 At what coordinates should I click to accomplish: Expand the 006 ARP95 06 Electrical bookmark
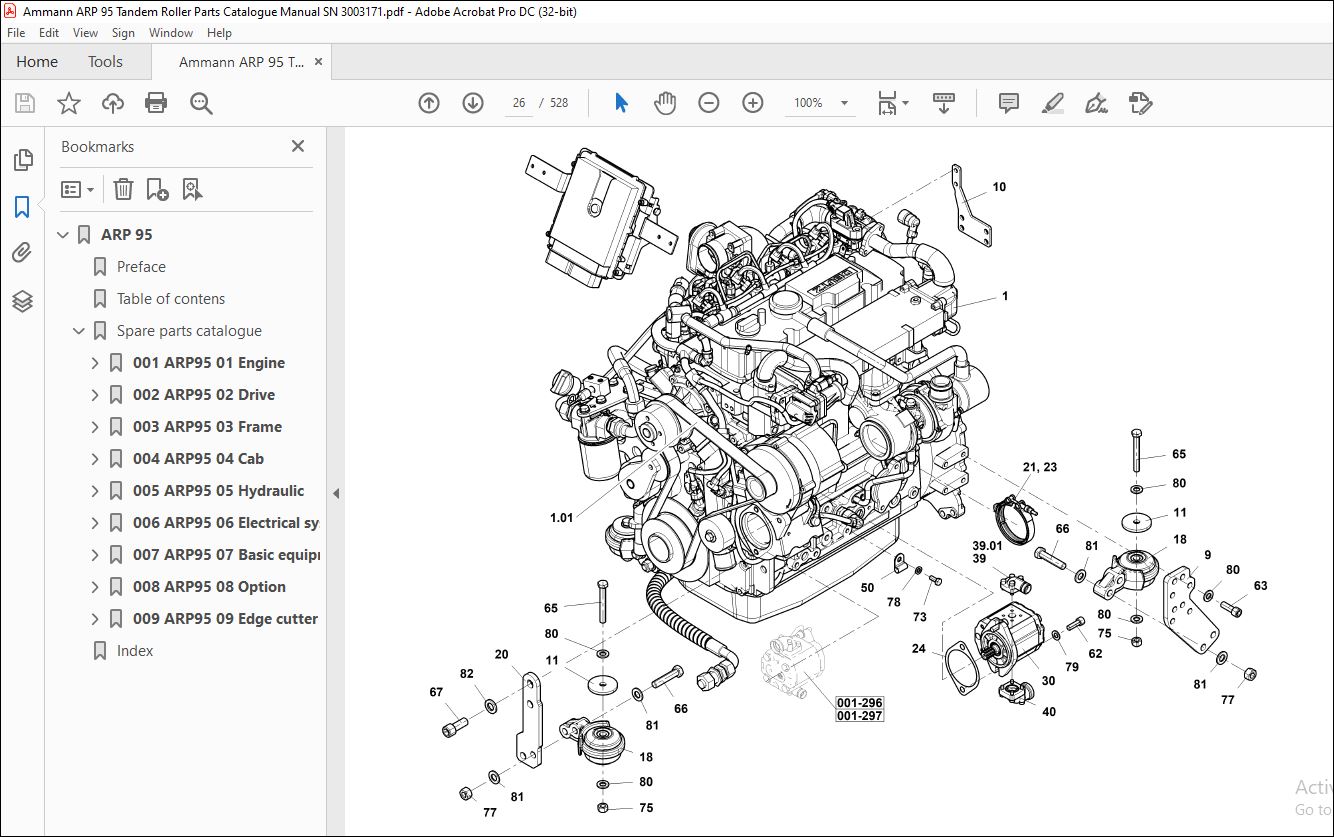pos(95,523)
